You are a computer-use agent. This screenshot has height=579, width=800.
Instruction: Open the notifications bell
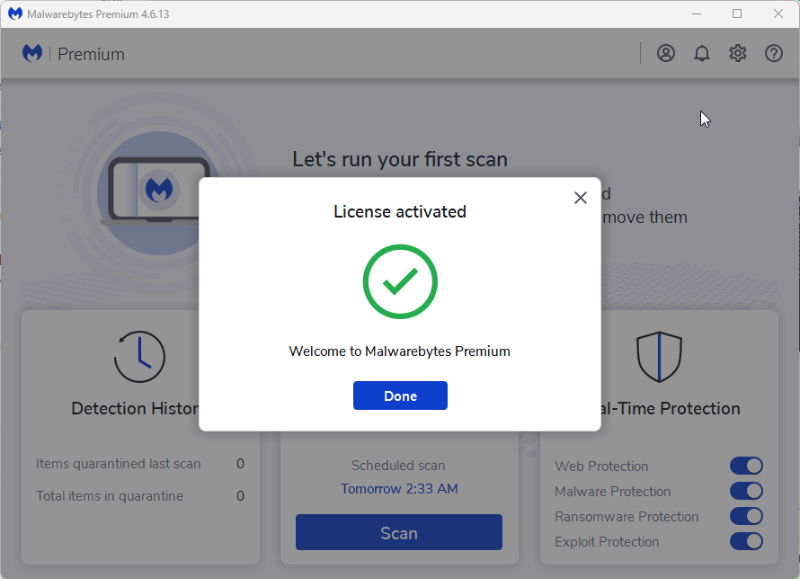coord(702,54)
